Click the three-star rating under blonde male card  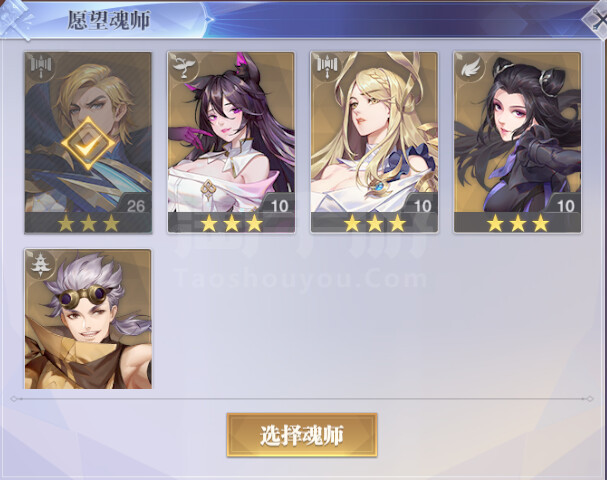(88, 223)
